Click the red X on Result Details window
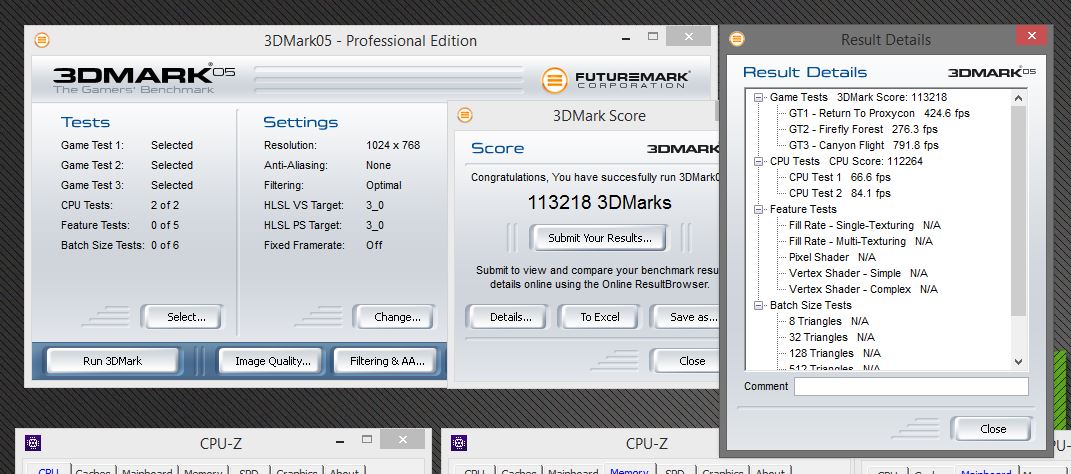 point(1031,36)
